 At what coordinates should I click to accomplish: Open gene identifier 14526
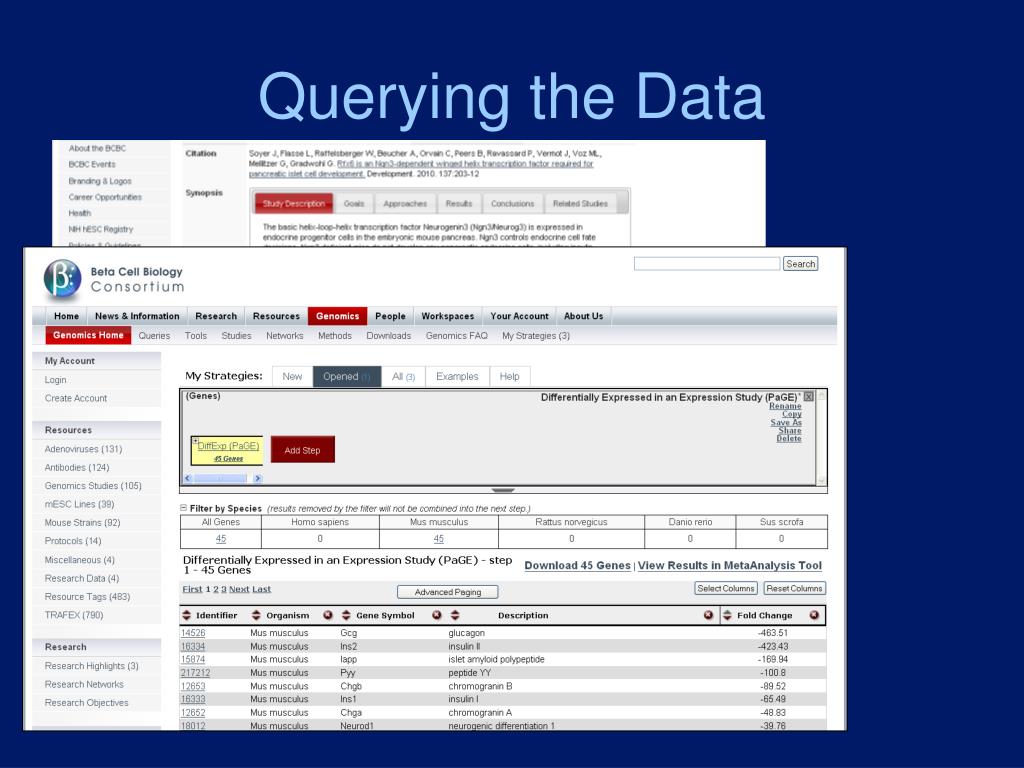pos(193,633)
